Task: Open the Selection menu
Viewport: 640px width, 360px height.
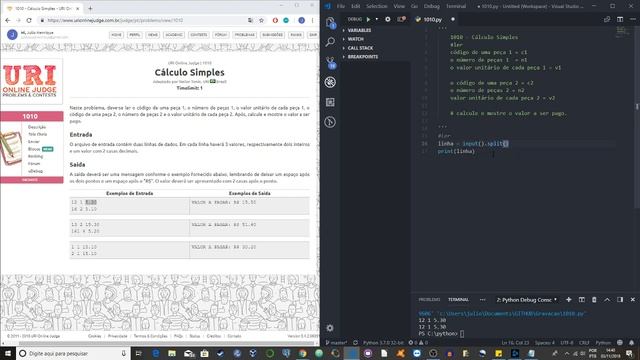Action: coord(376,6)
